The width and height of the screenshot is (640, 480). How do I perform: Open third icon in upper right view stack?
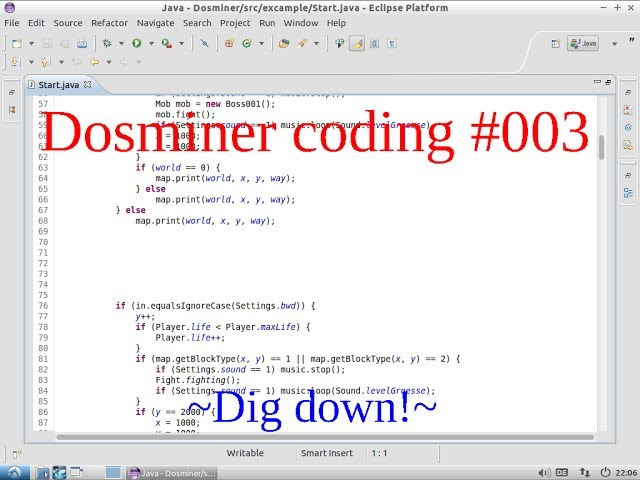coord(628,127)
